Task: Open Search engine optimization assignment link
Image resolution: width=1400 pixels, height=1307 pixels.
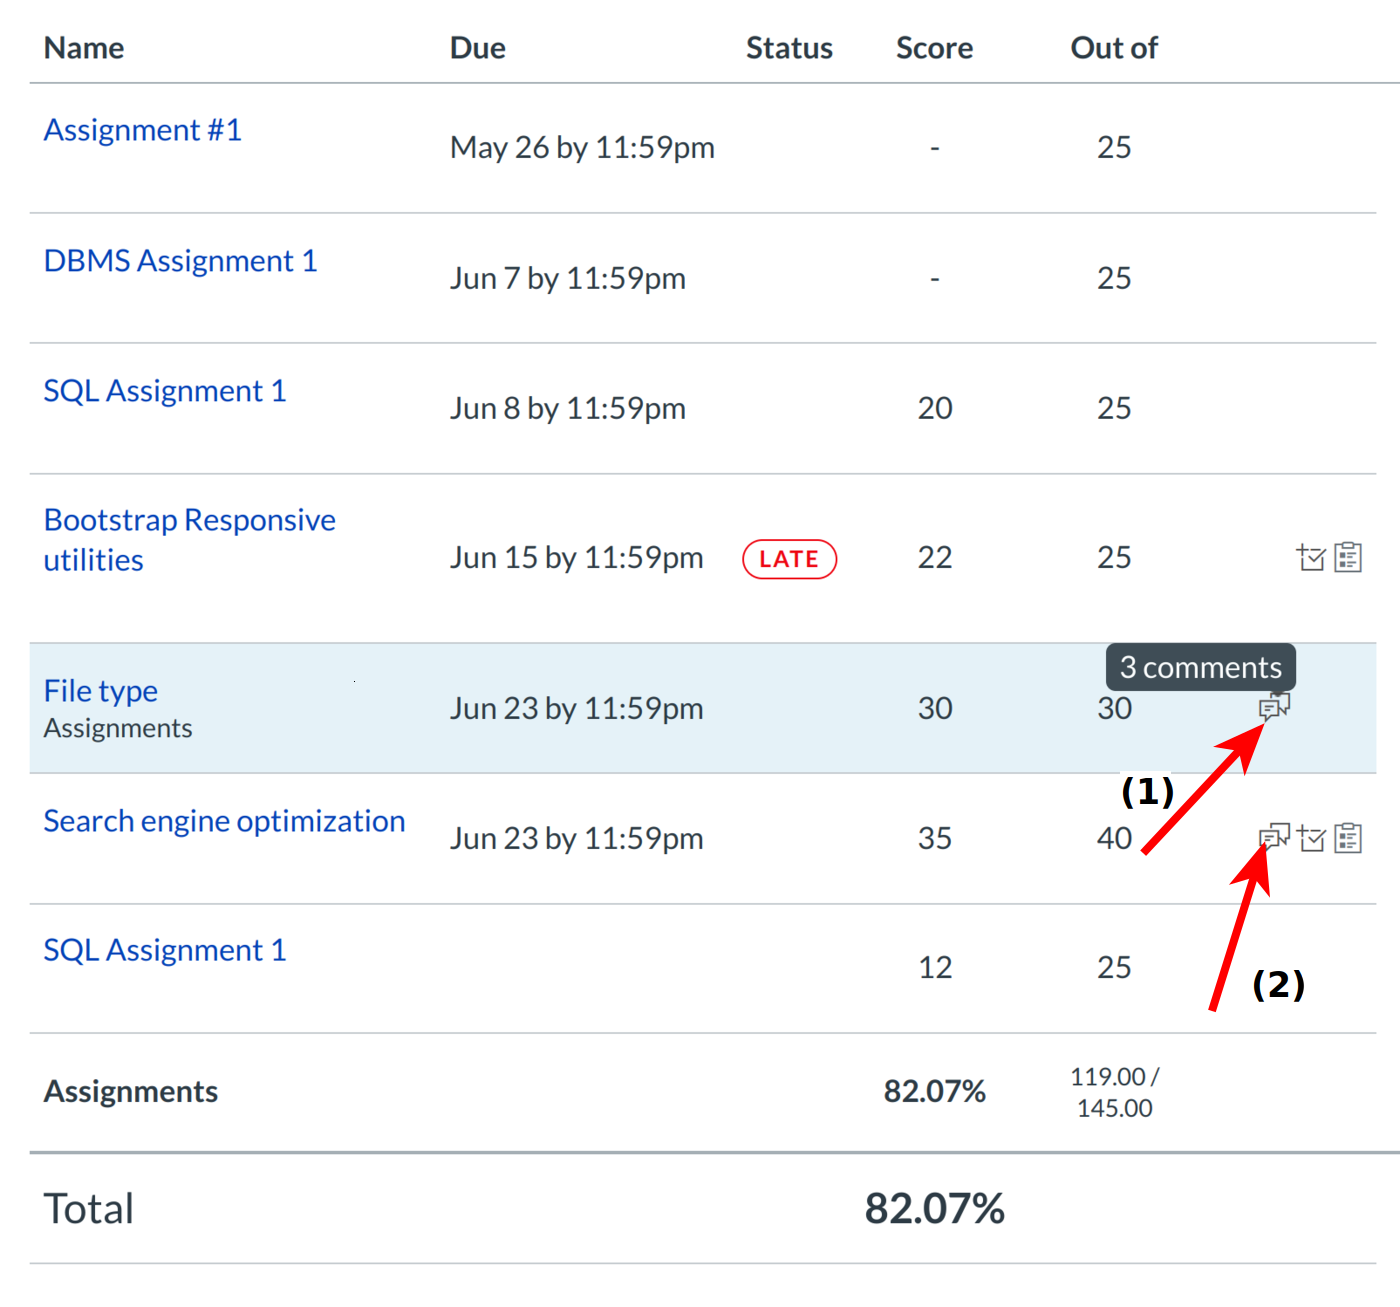Action: coord(224,821)
